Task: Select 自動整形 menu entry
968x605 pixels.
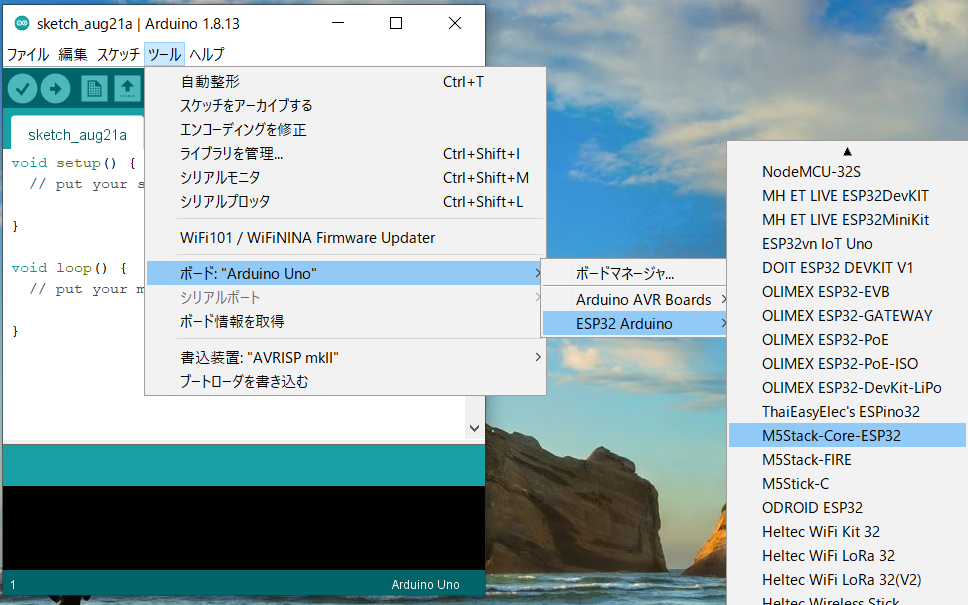Action: [346, 81]
